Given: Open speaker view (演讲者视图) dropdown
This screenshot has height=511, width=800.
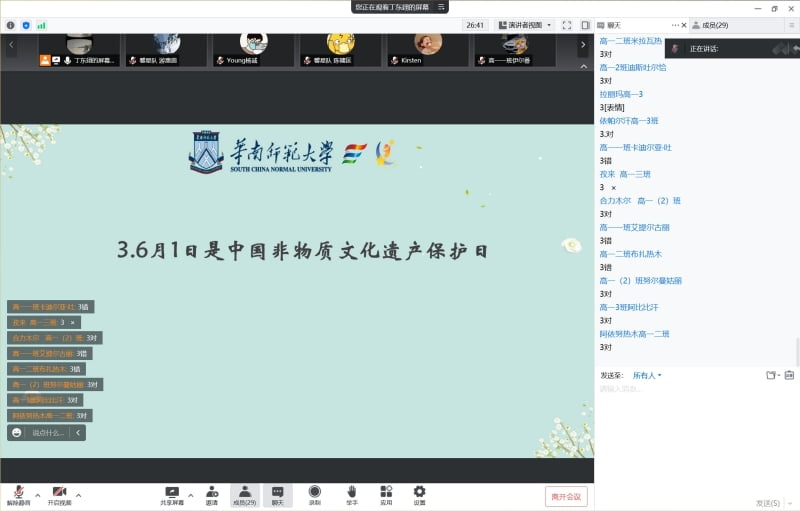Looking at the screenshot, I should tap(526, 25).
